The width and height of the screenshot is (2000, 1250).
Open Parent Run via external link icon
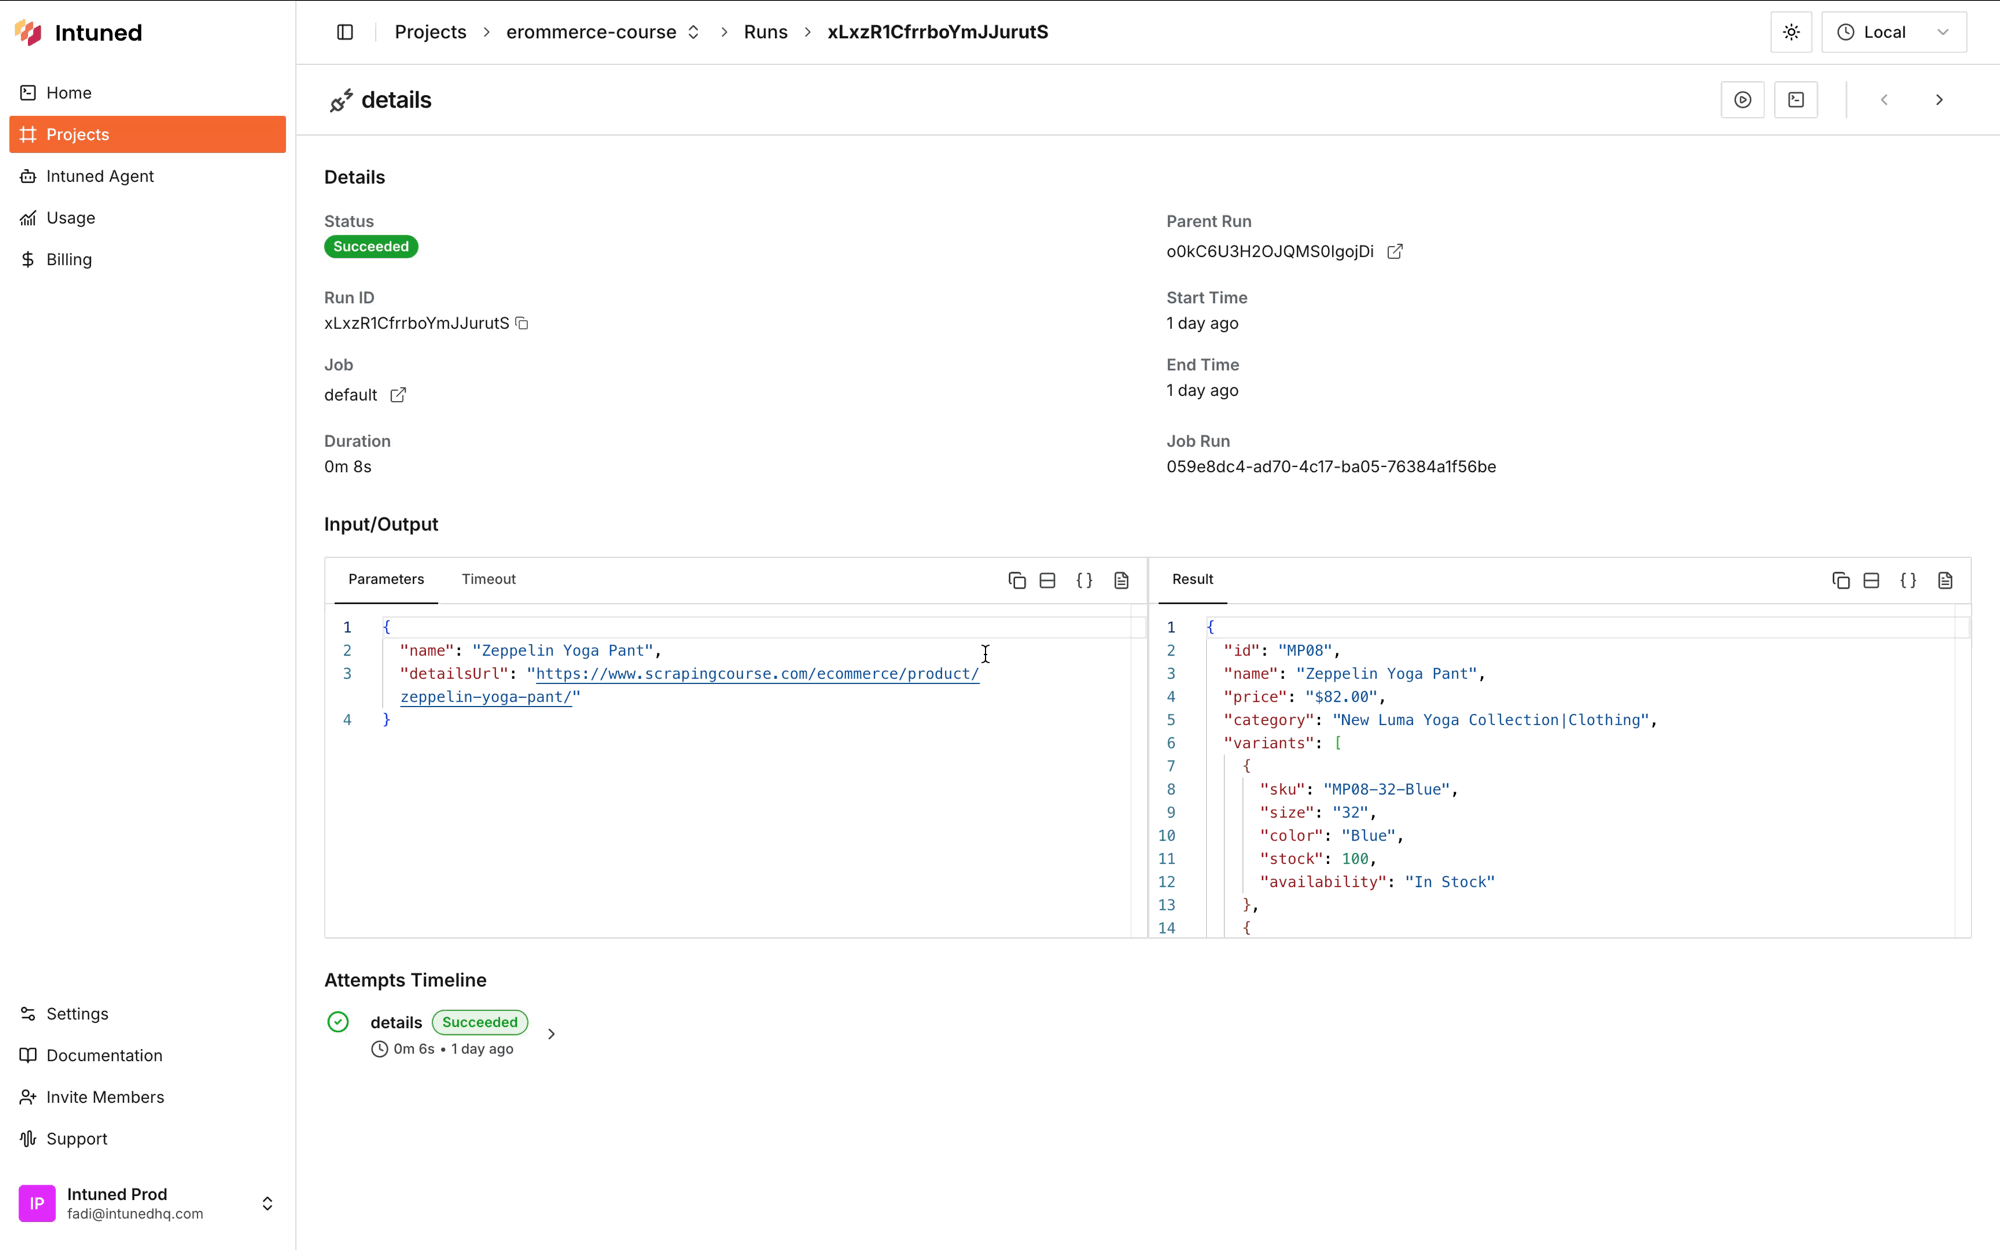pos(1396,252)
